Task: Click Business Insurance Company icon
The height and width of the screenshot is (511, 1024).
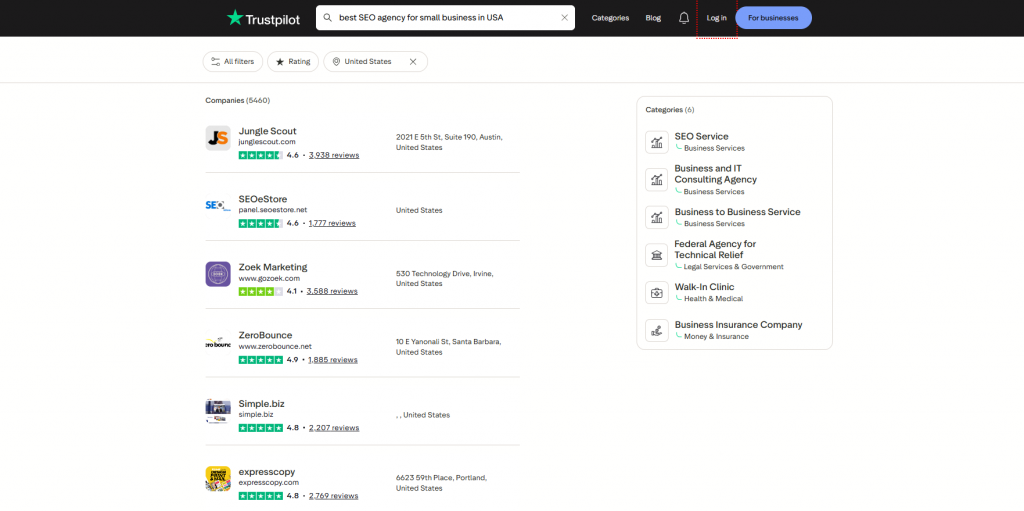Action: click(x=657, y=330)
